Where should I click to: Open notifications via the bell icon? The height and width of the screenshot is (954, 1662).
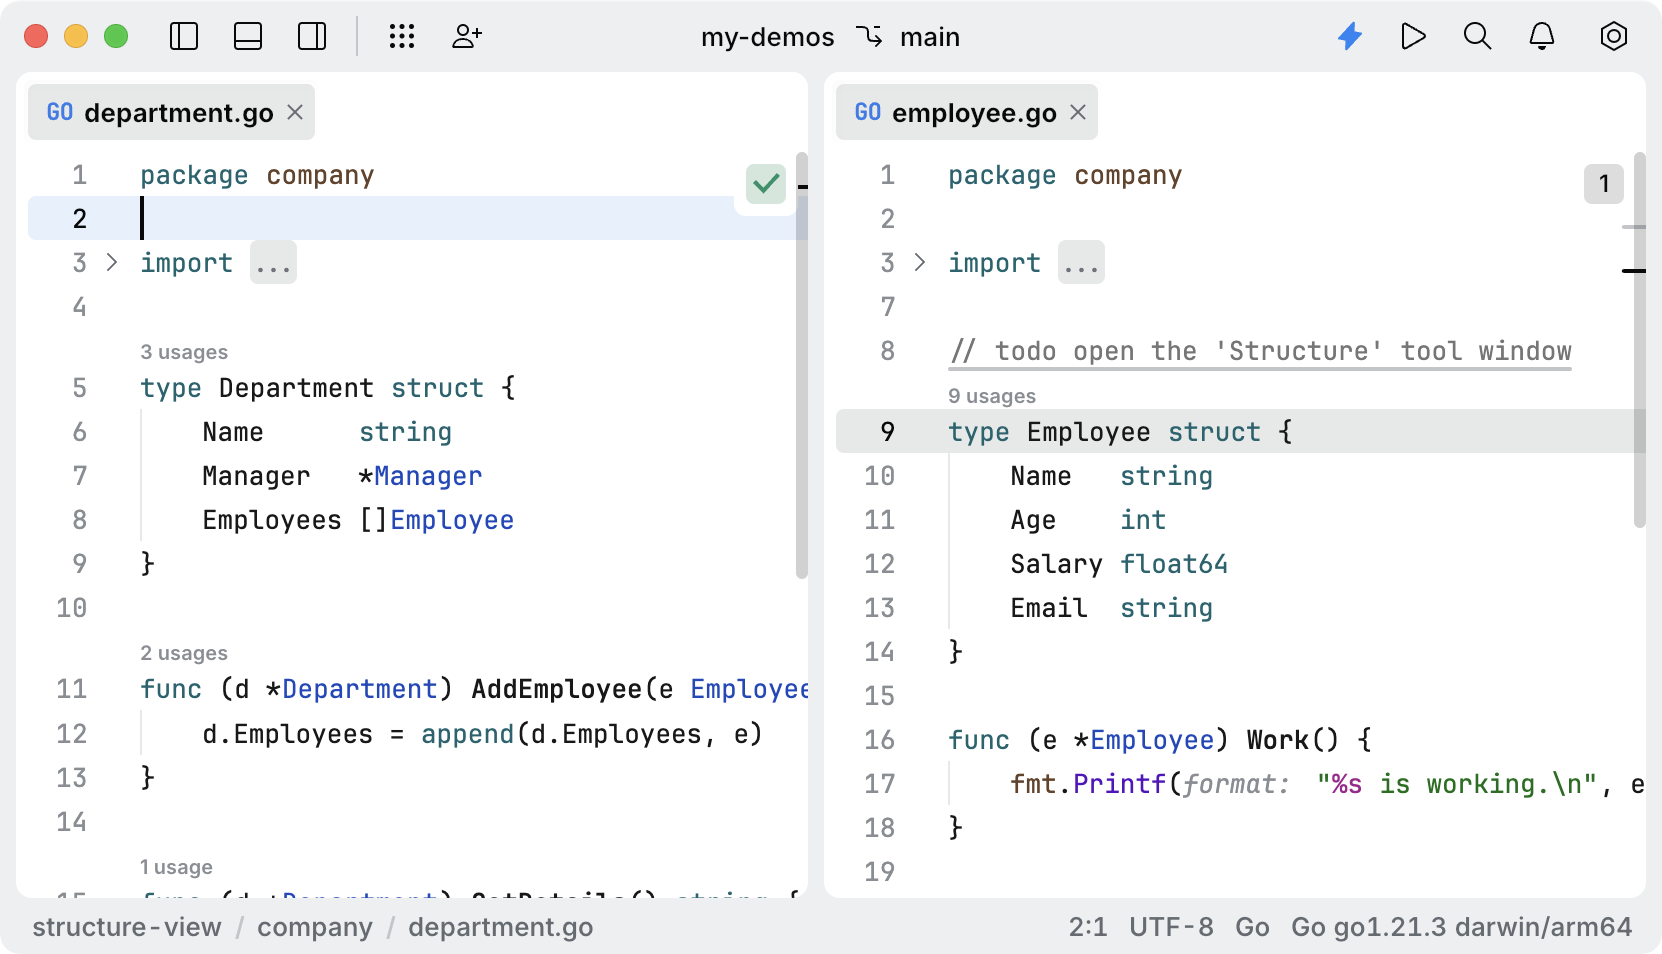click(x=1541, y=37)
